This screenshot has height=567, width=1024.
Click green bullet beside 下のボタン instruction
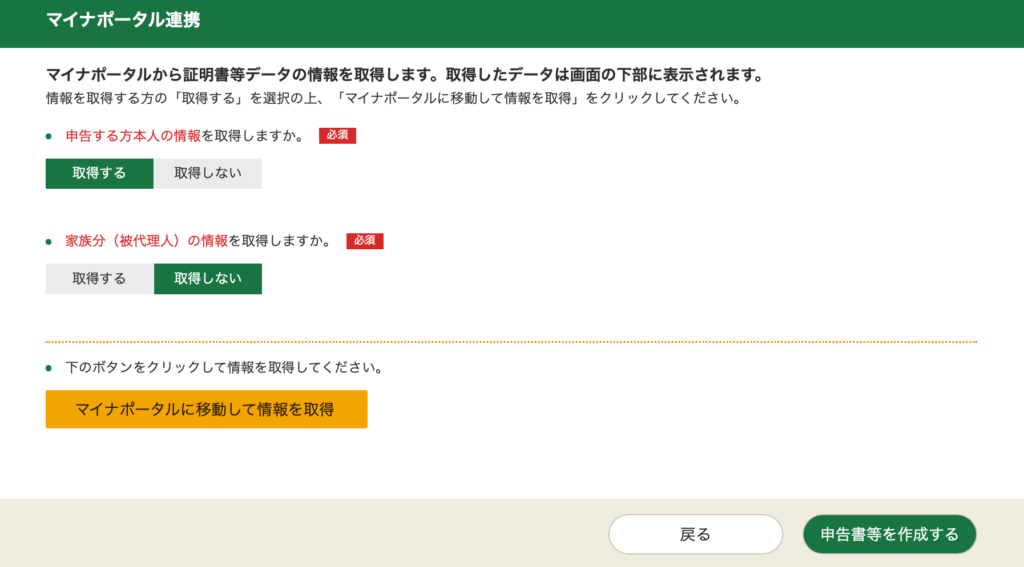point(49,368)
